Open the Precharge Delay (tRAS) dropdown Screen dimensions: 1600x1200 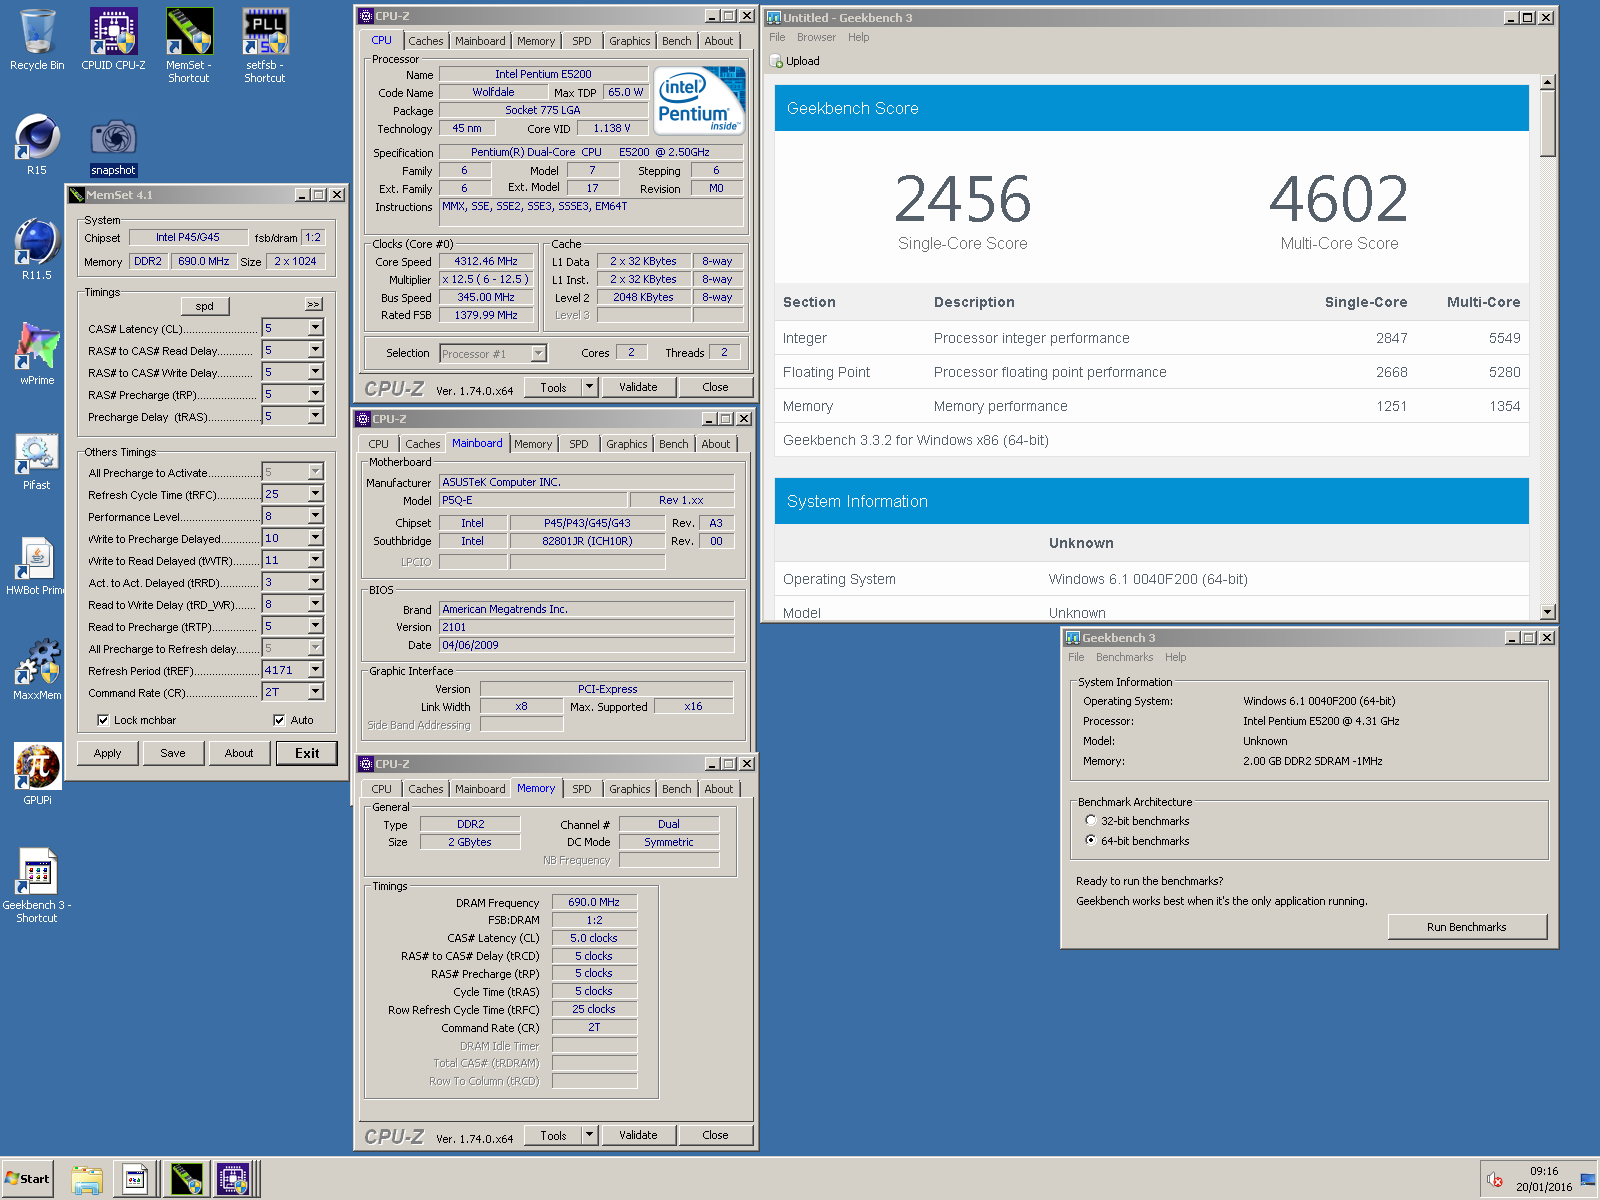click(316, 416)
